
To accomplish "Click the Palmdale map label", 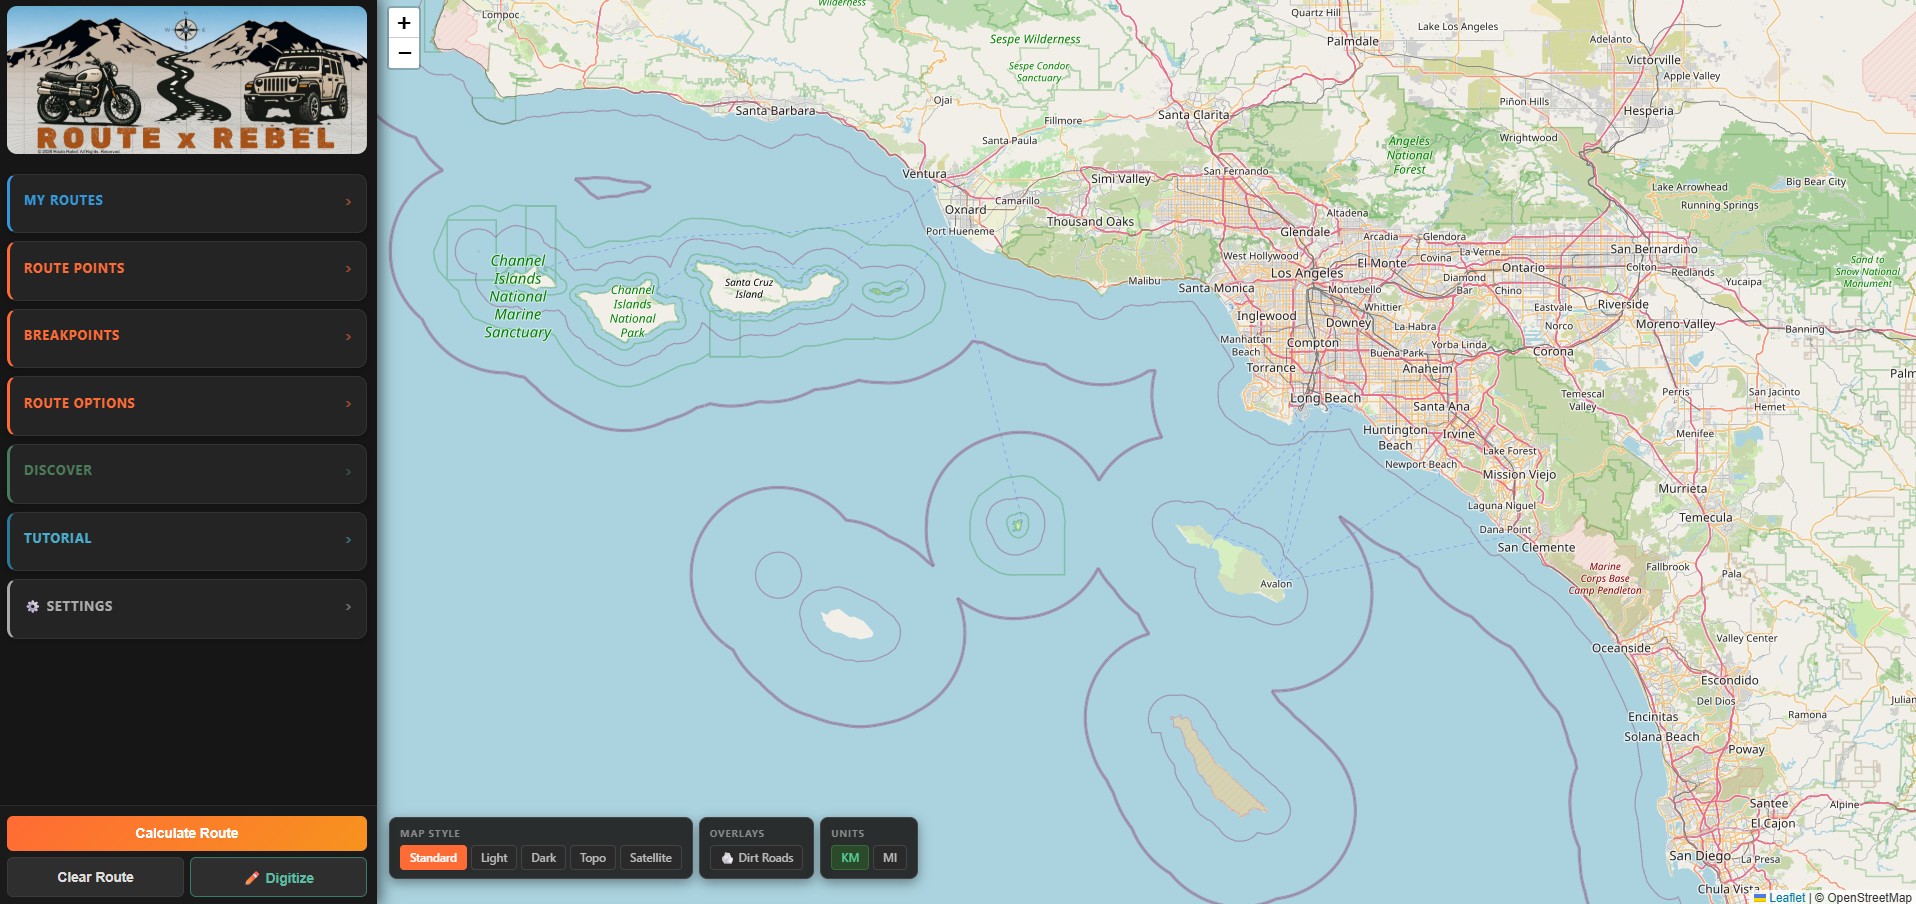I will tap(1353, 41).
